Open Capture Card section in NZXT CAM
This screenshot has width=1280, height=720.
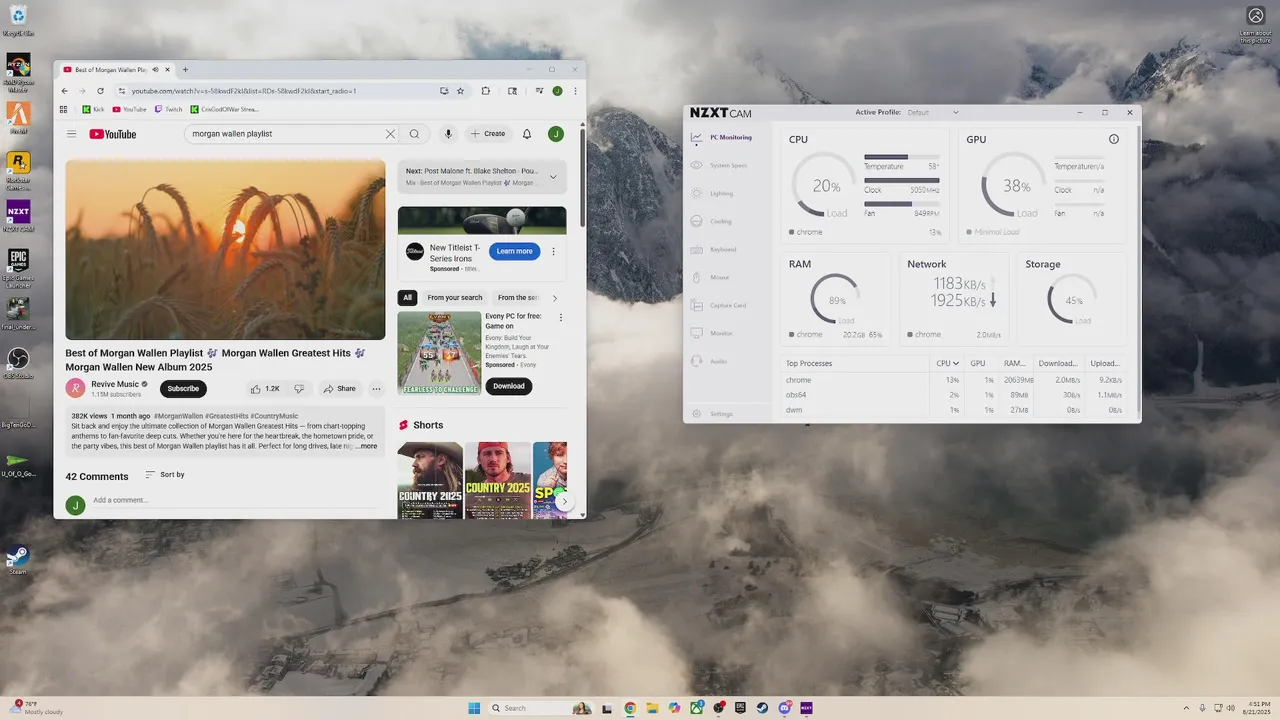tap(718, 305)
